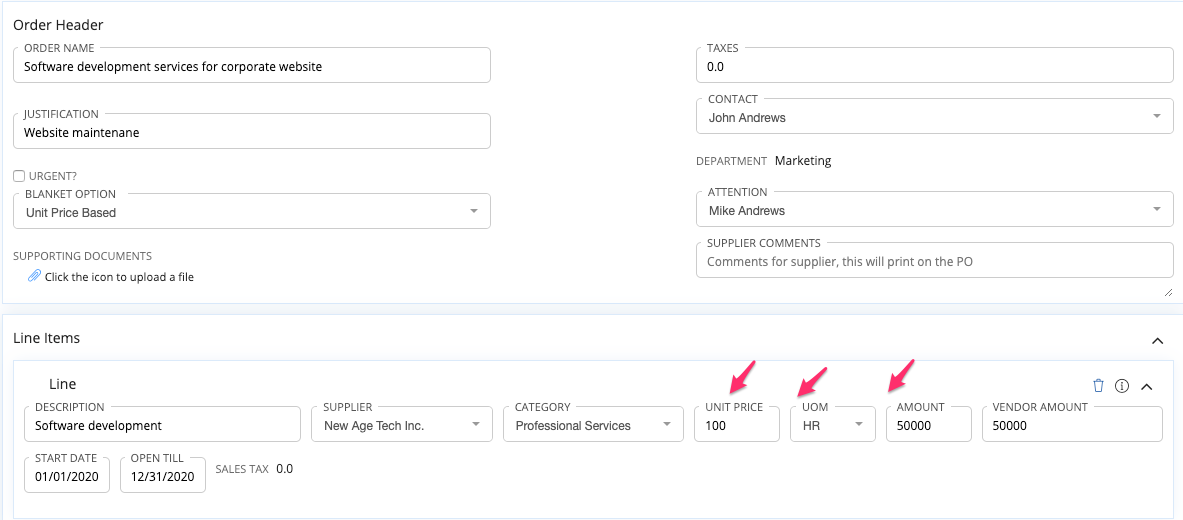Edit the Amount field

coord(929,424)
